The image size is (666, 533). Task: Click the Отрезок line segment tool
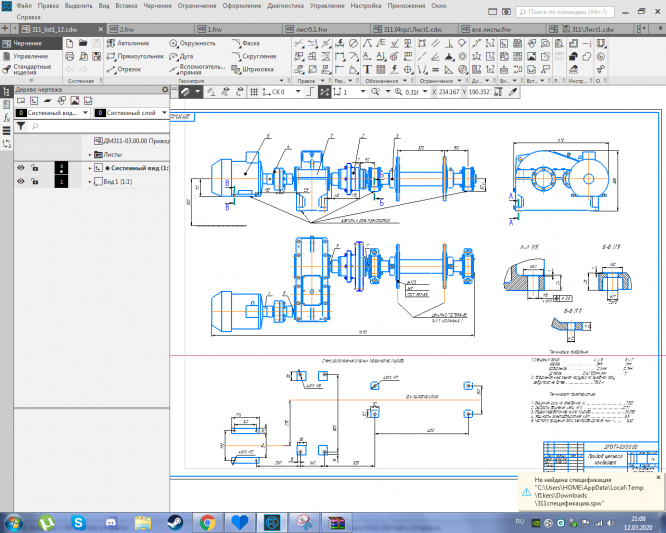126,70
